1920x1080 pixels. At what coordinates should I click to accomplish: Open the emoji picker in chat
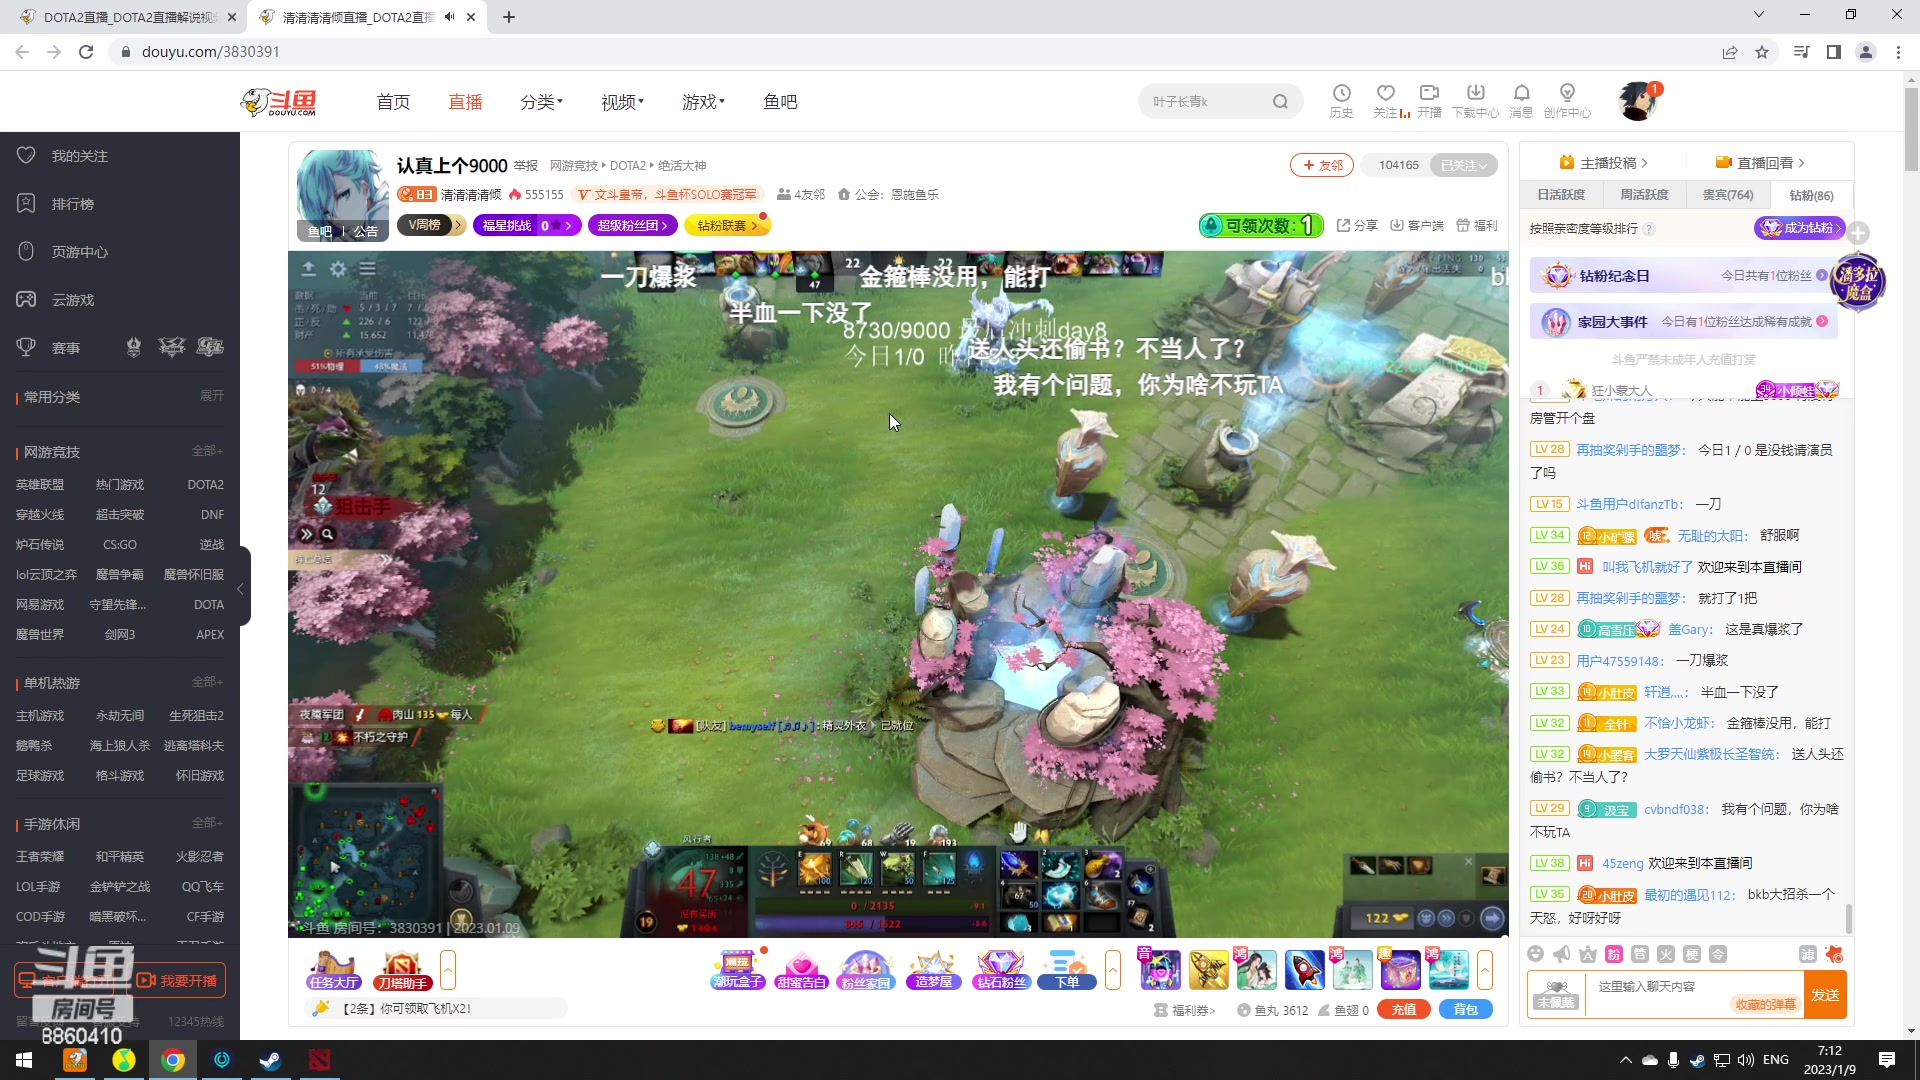[x=1535, y=954]
